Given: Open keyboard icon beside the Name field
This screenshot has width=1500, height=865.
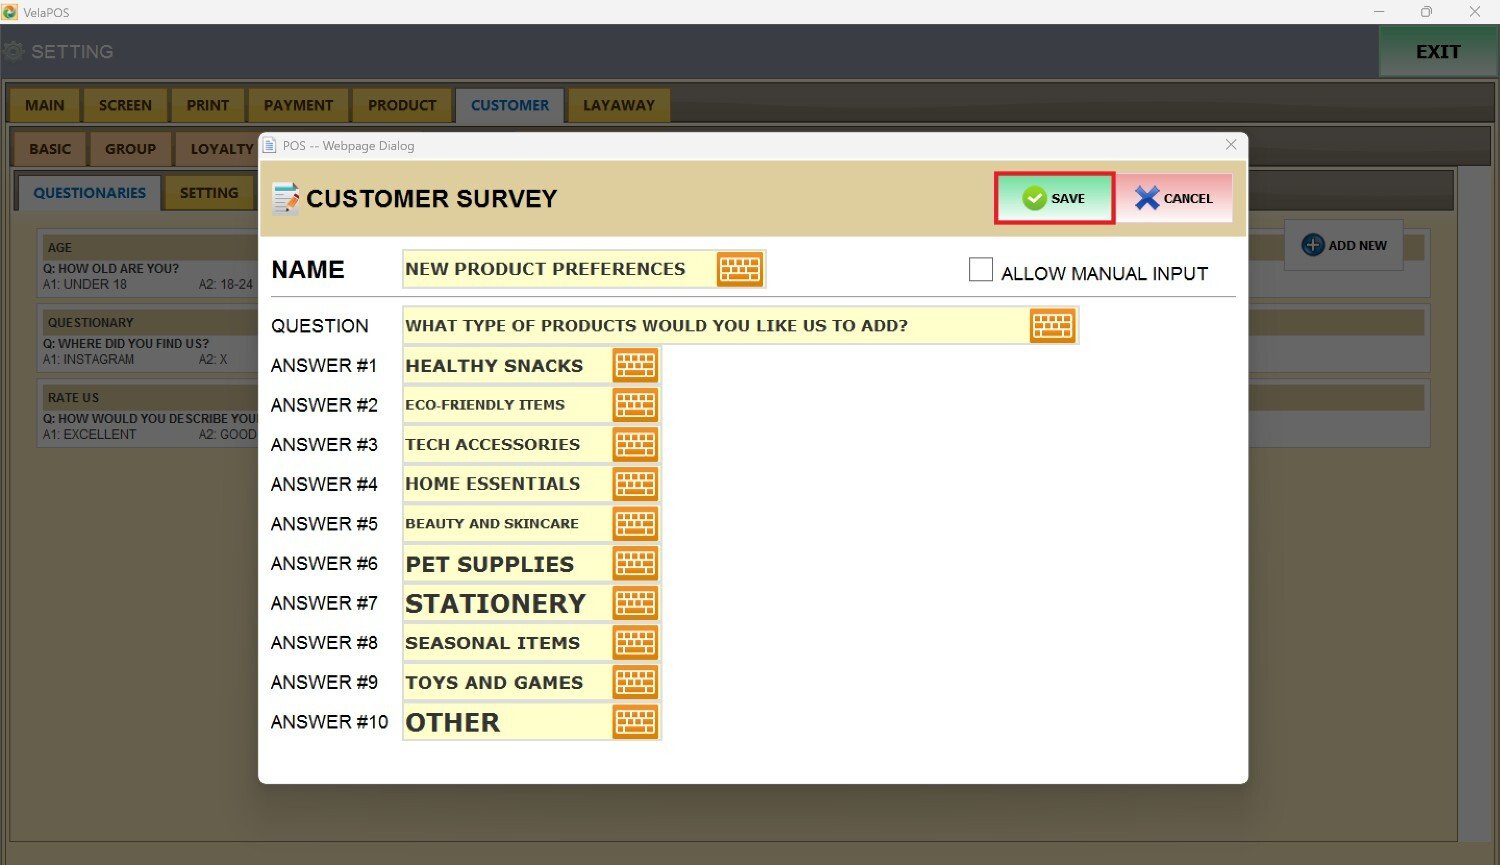Looking at the screenshot, I should pos(739,269).
